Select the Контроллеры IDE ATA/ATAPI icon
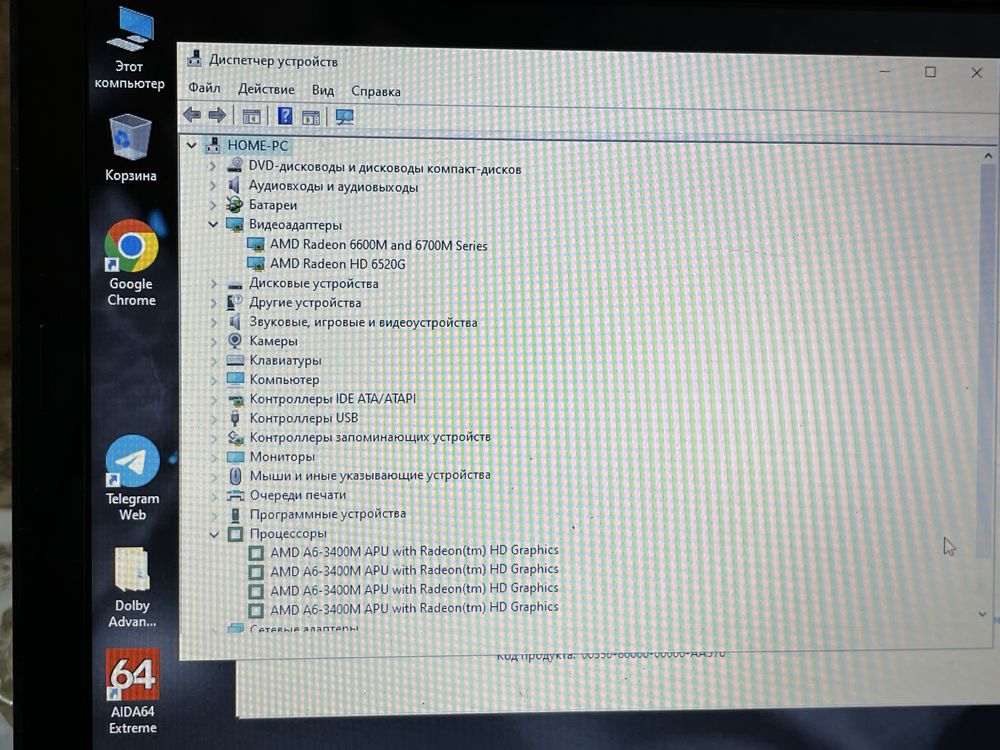Image resolution: width=1000 pixels, height=750 pixels. click(236, 399)
